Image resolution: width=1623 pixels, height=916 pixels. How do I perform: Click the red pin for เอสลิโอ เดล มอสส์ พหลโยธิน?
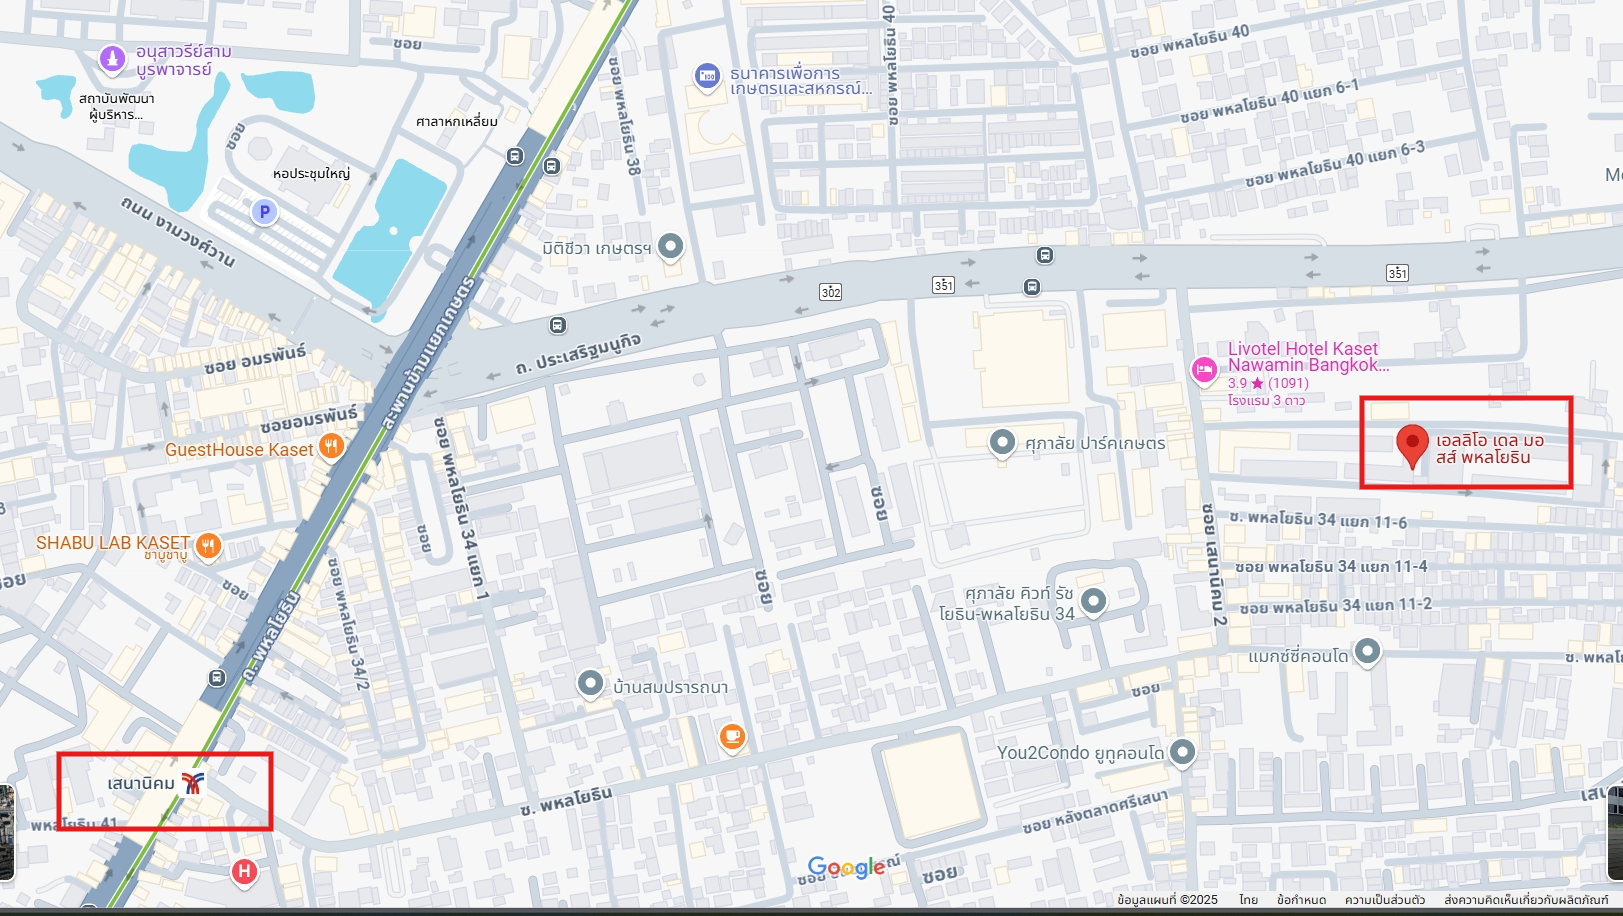coord(1411,446)
